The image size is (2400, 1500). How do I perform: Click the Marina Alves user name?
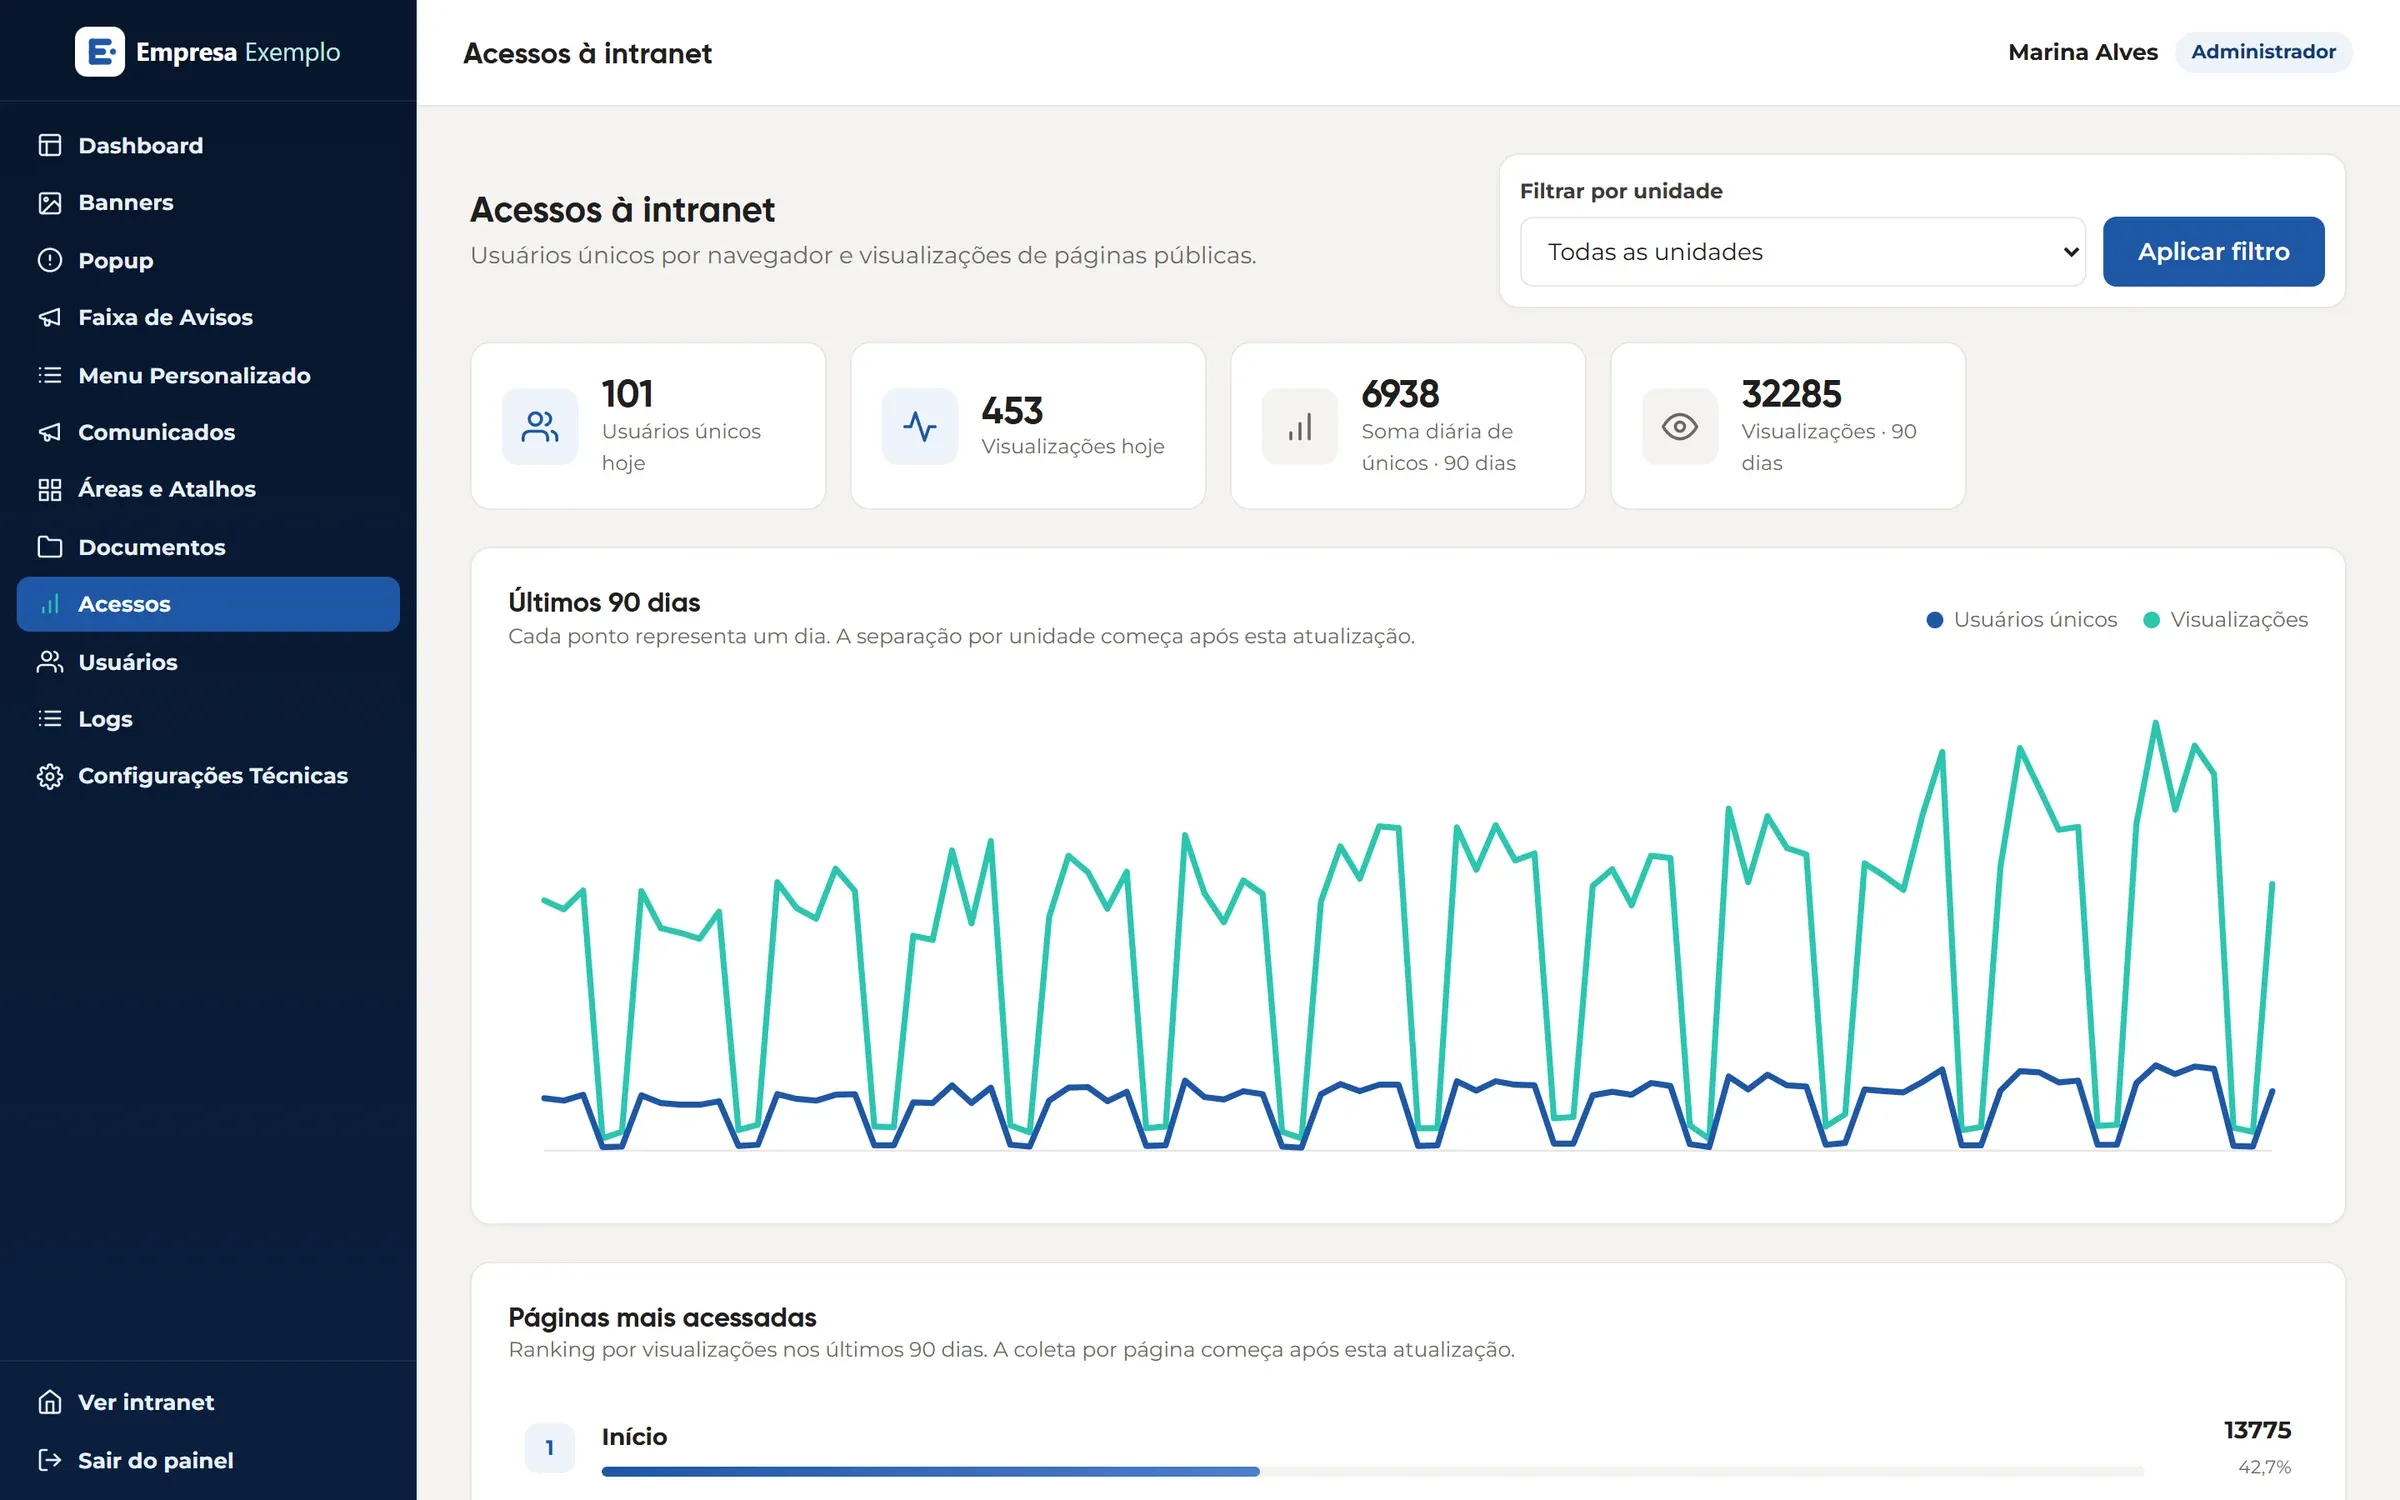2083,52
